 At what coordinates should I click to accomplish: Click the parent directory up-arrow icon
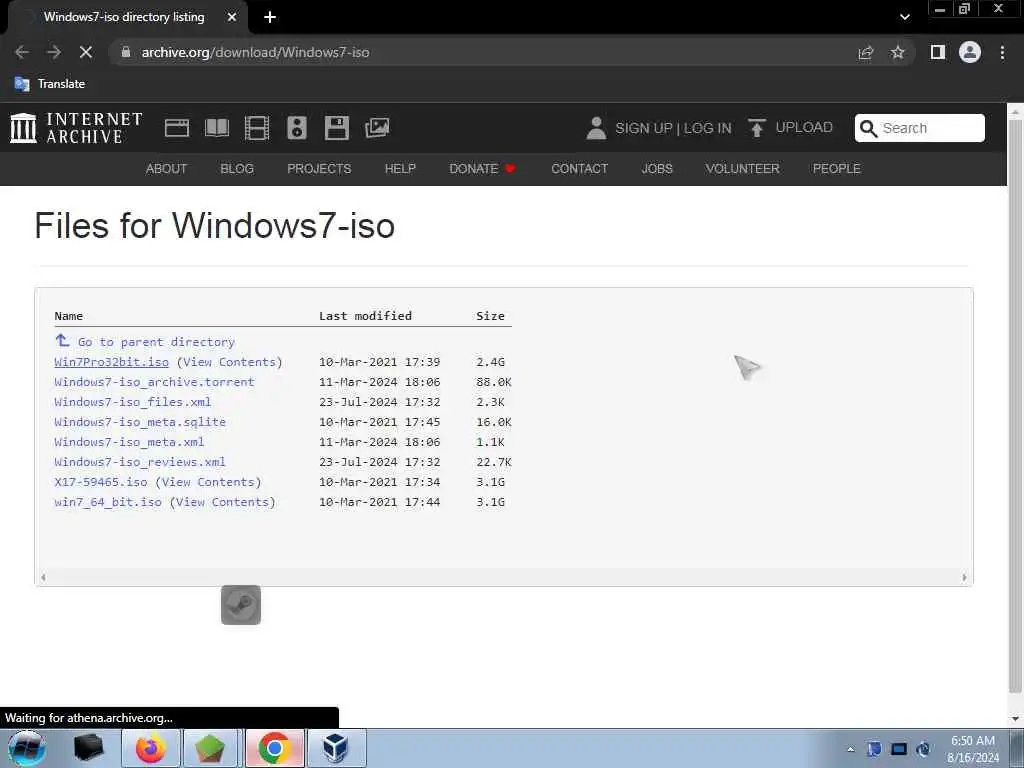(62, 340)
